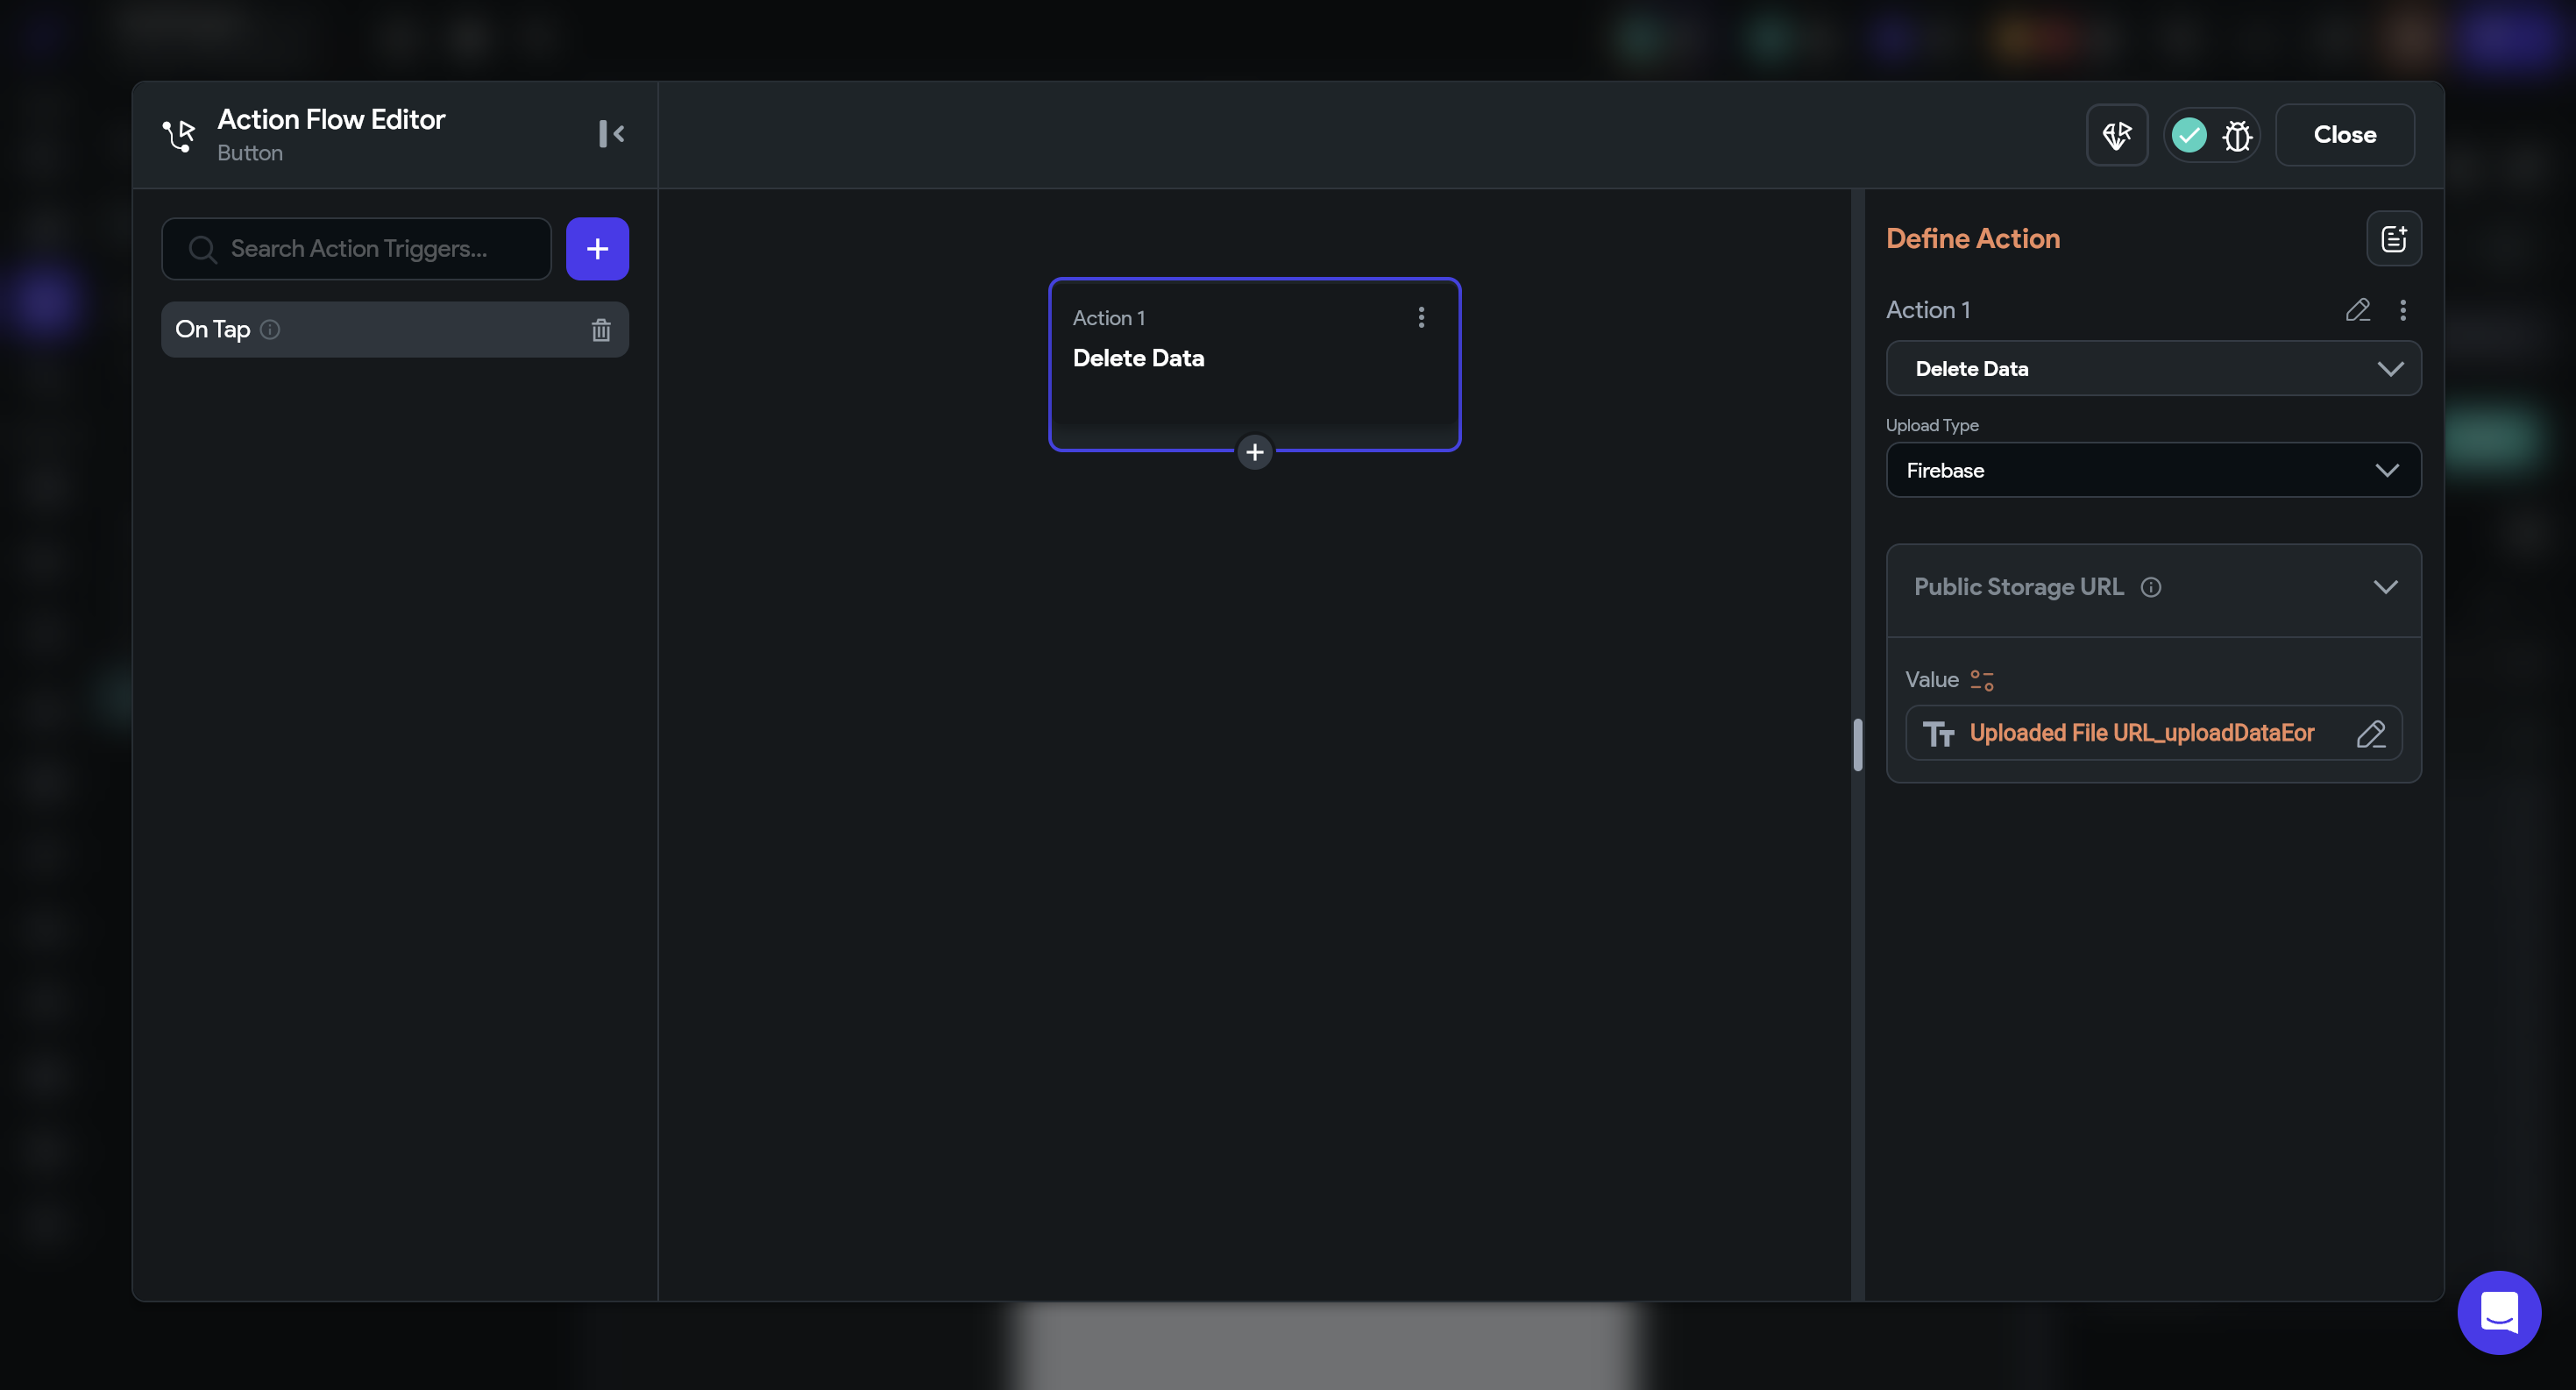Click the AI generate action flow icon
The width and height of the screenshot is (2576, 1390).
(x=2116, y=135)
